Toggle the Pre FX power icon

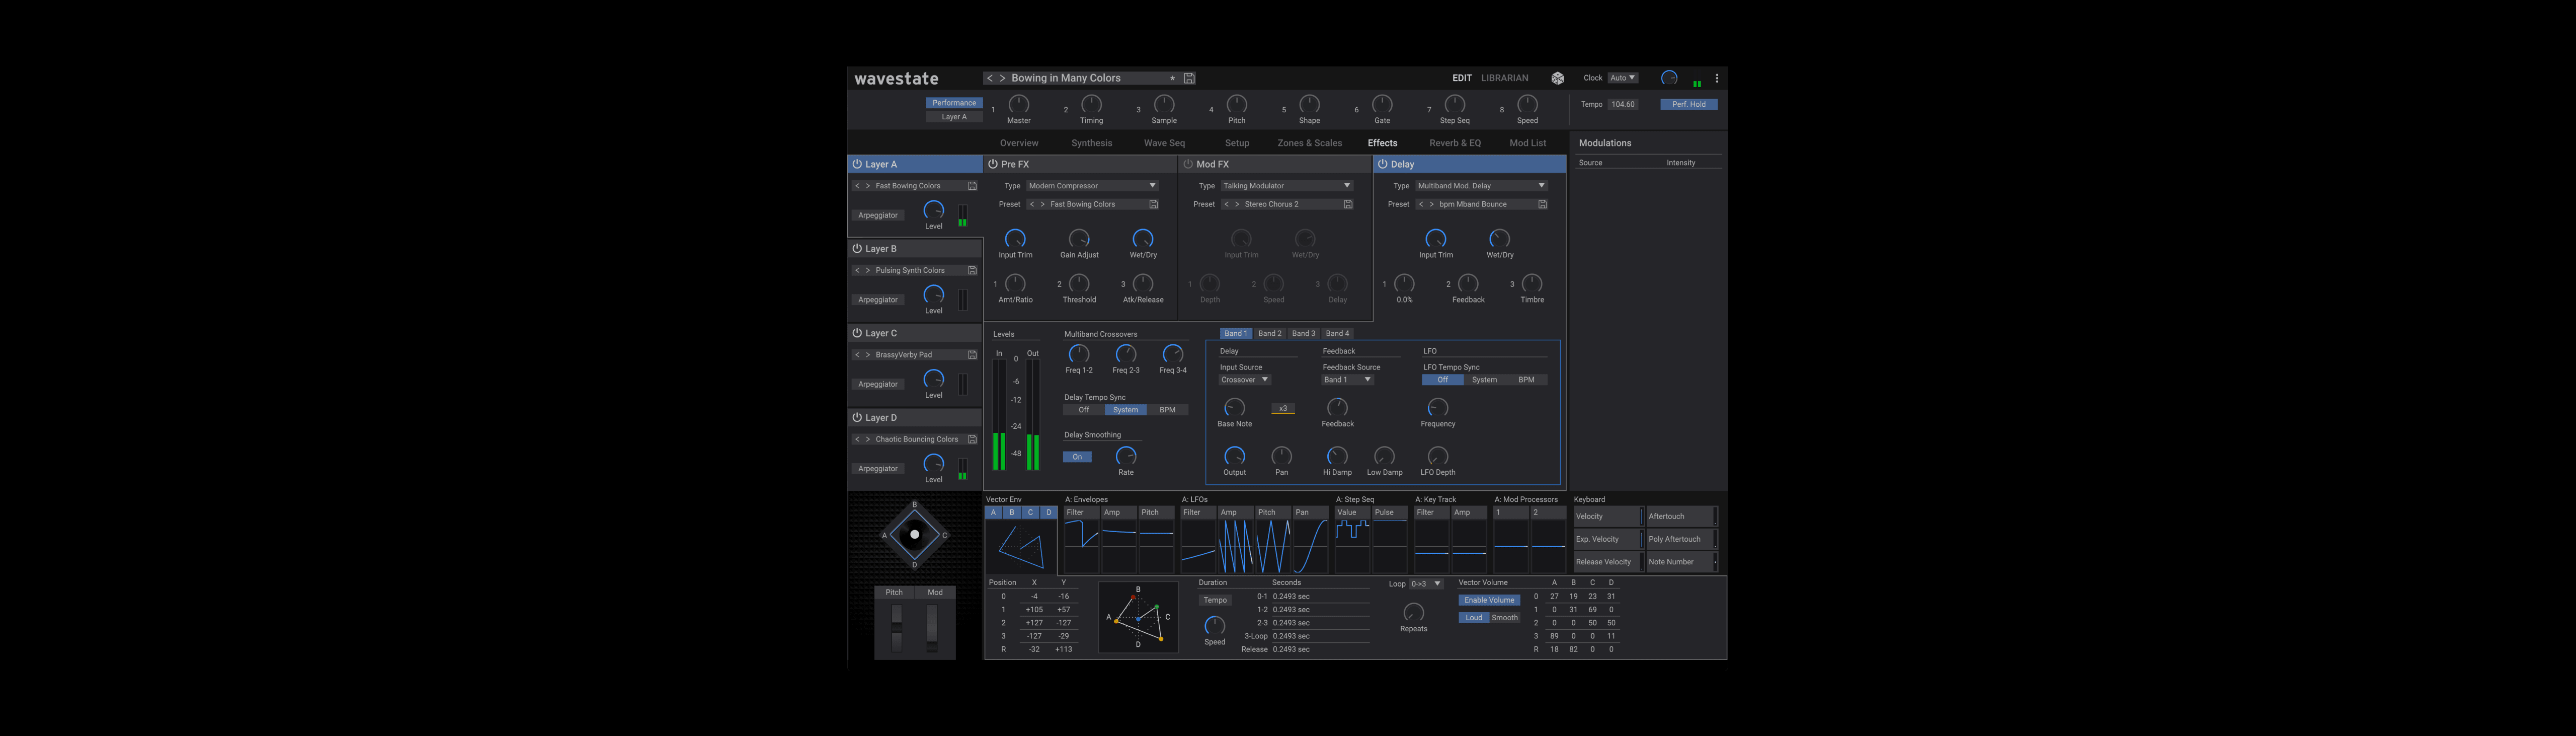click(993, 164)
